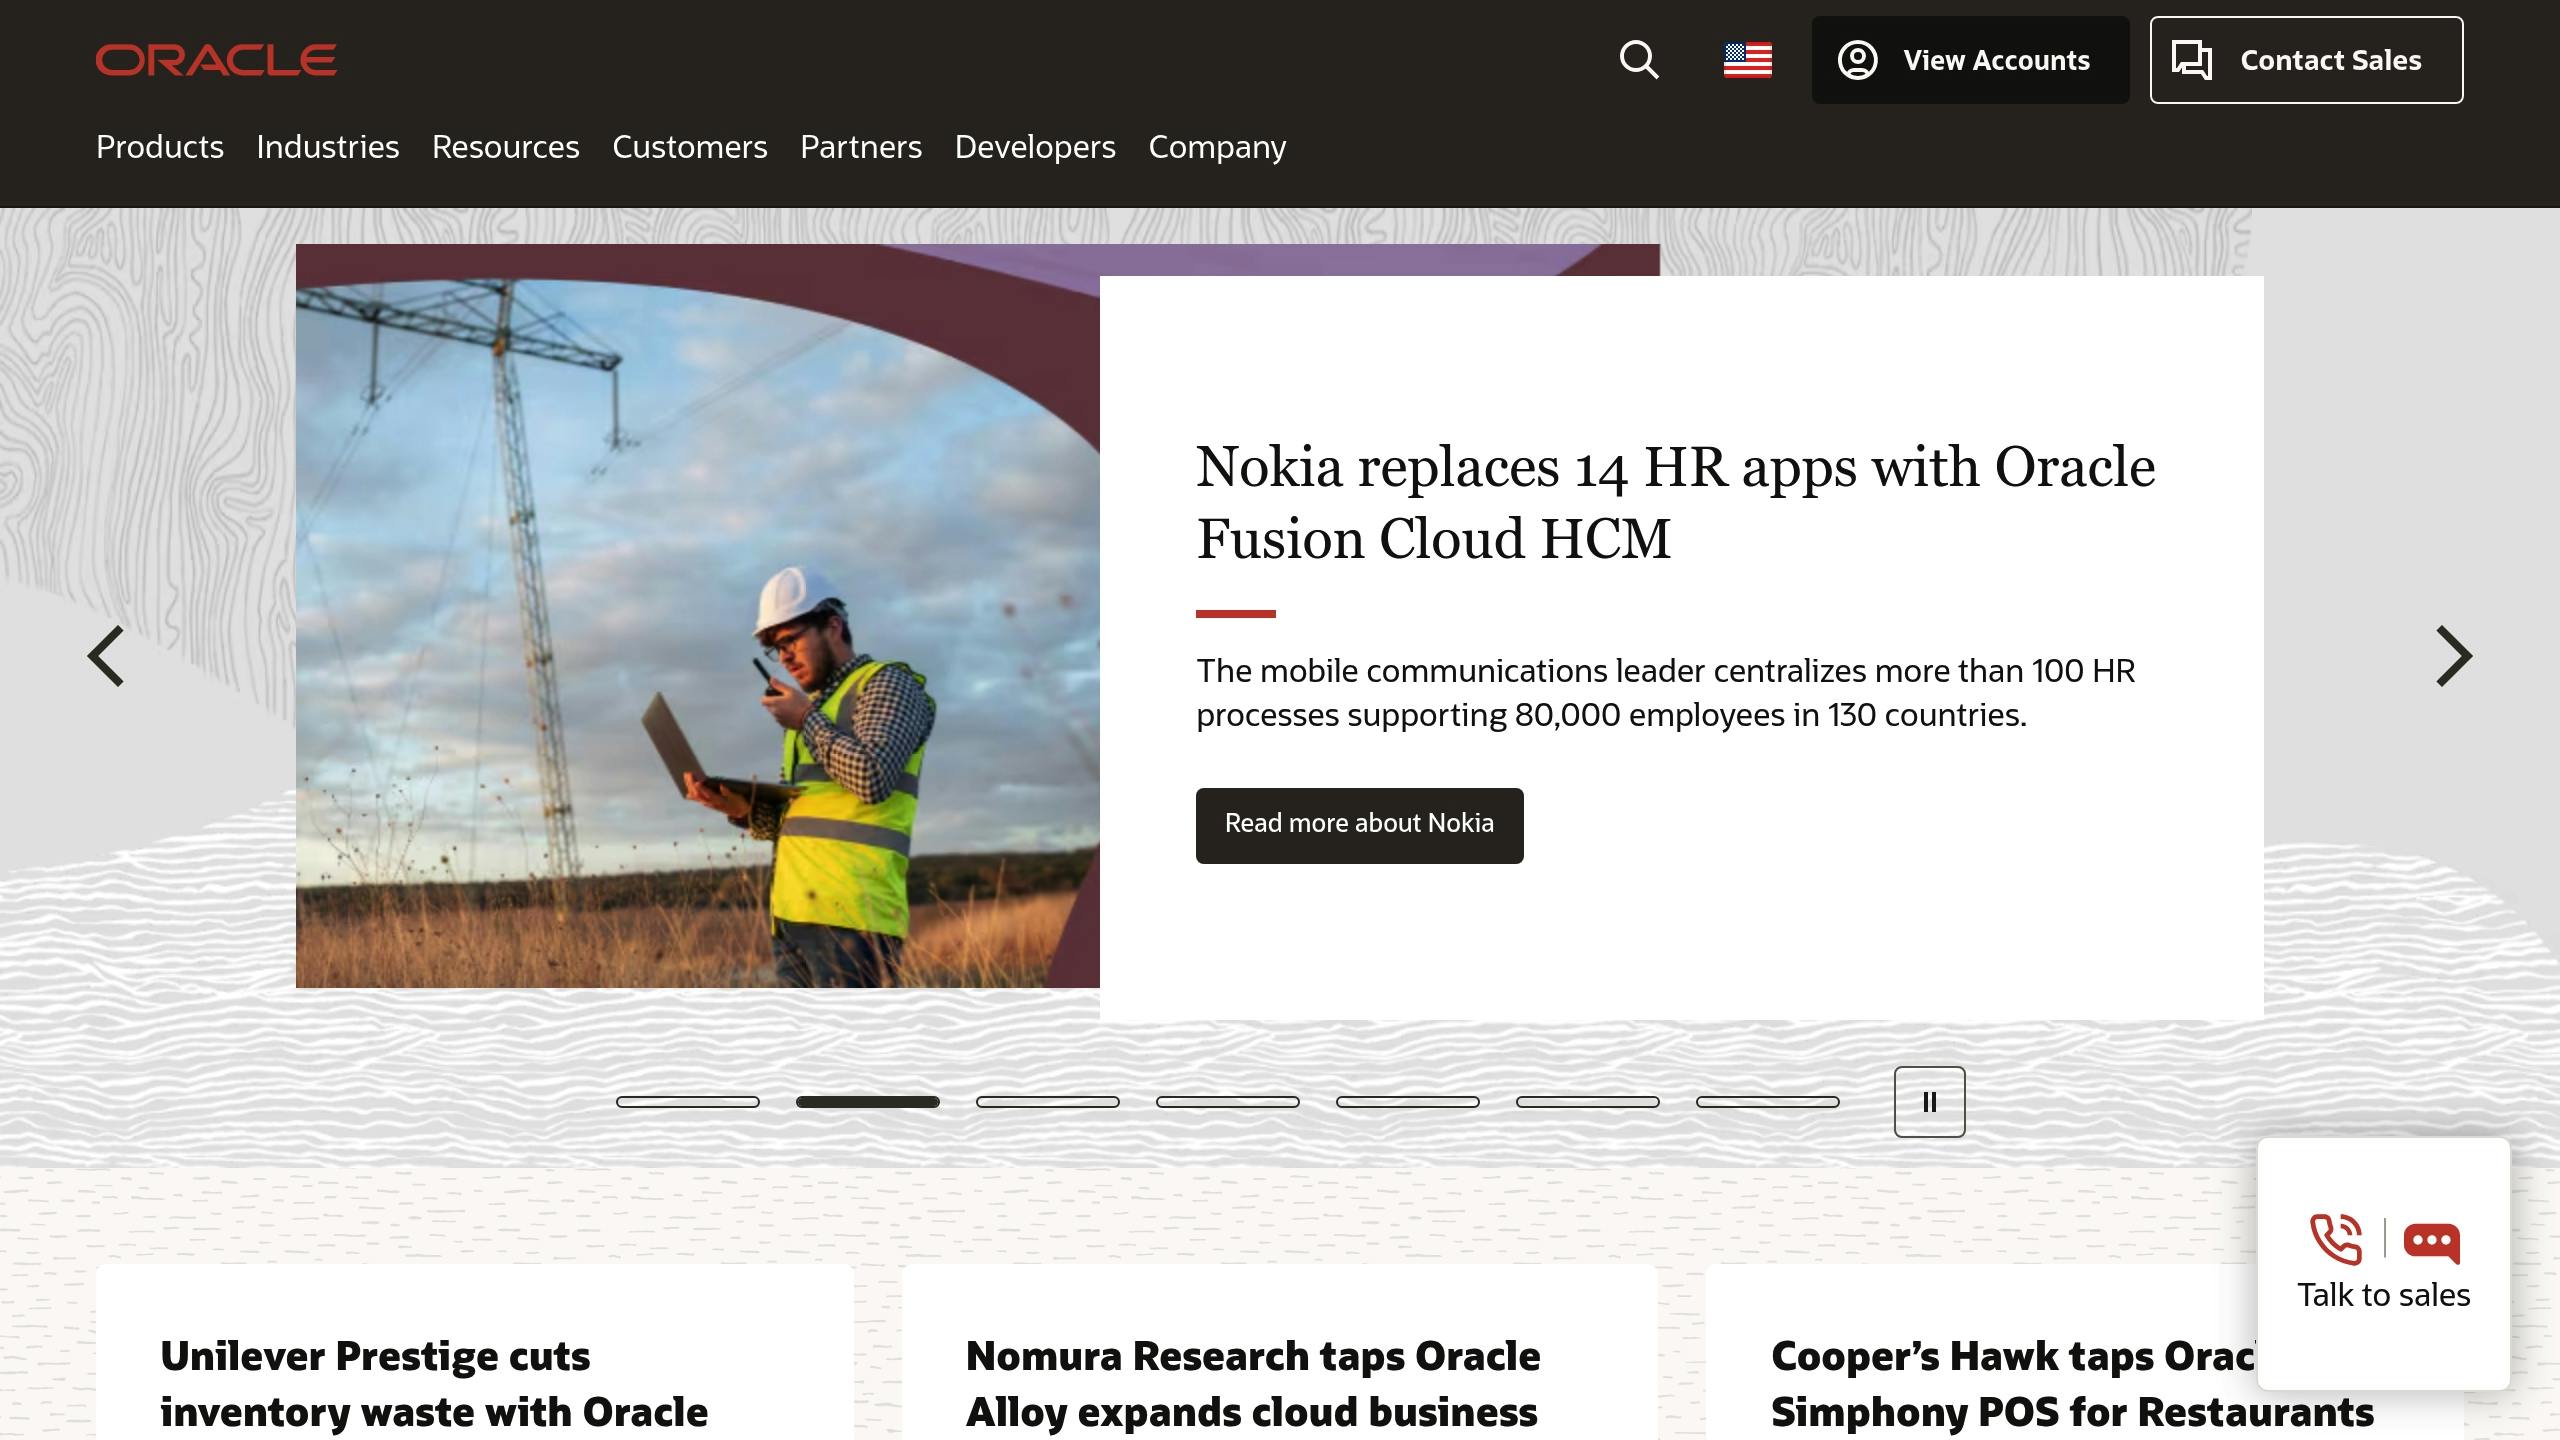Image resolution: width=2560 pixels, height=1440 pixels.
Task: Open the Unilever Prestige story card
Action: (434, 1383)
